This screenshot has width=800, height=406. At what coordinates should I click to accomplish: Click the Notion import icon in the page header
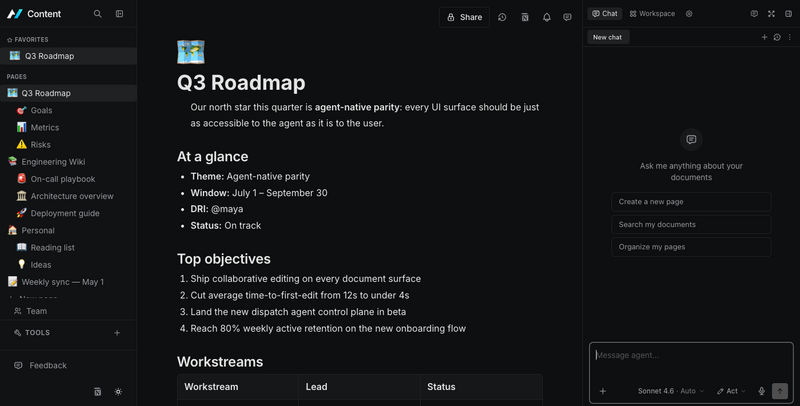(x=524, y=17)
